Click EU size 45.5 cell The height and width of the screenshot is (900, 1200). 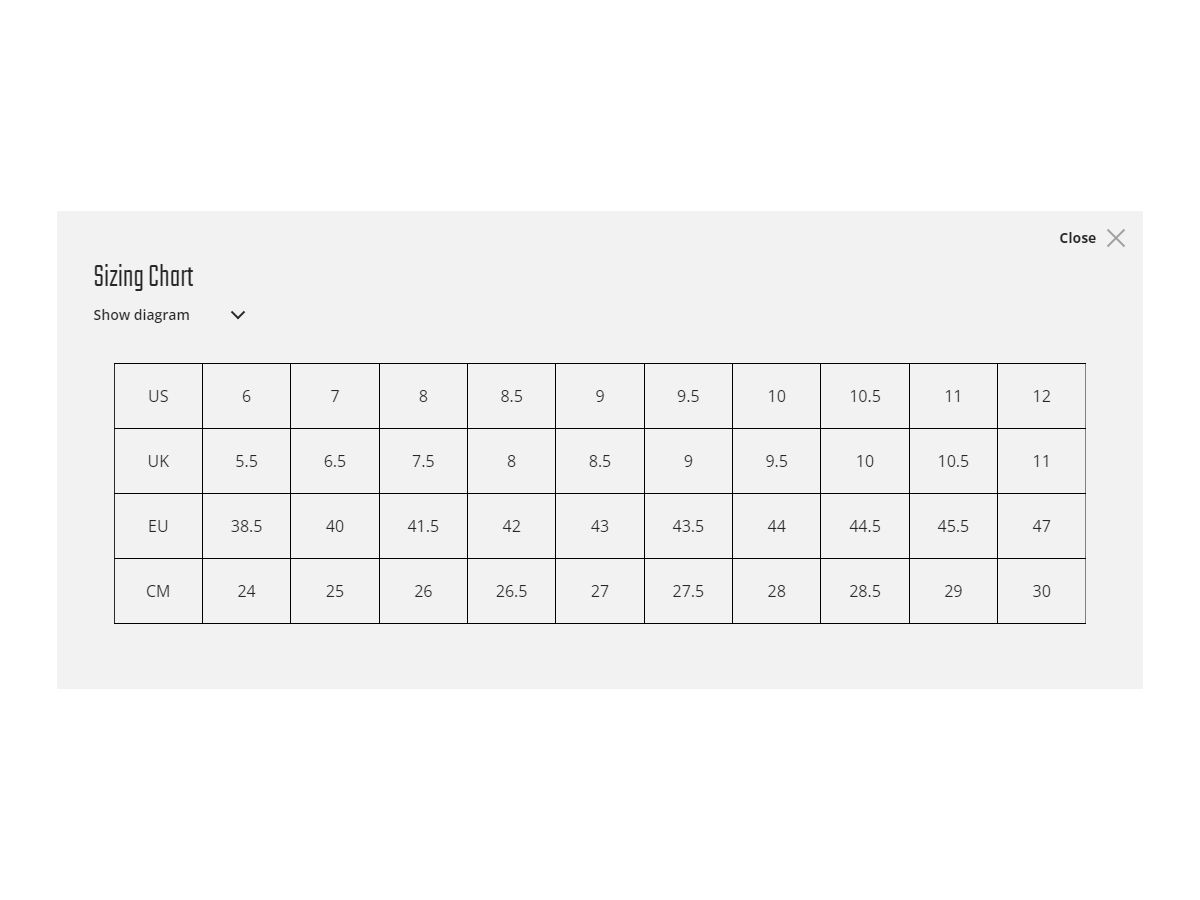[953, 526]
